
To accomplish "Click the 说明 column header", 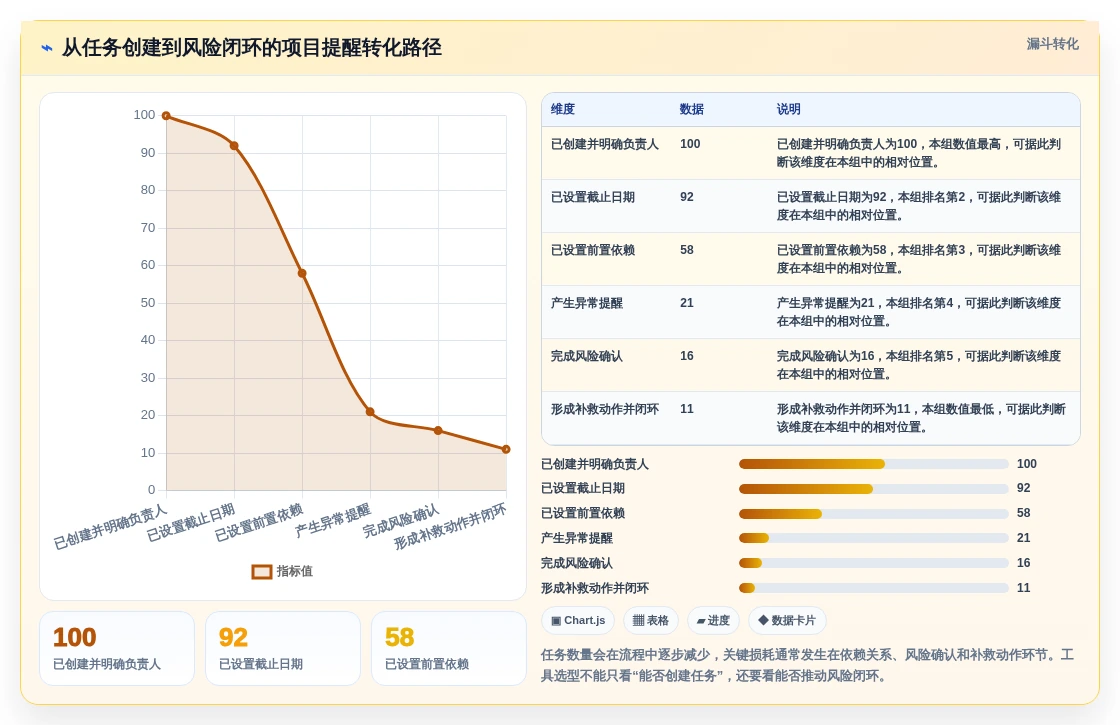I will point(789,109).
